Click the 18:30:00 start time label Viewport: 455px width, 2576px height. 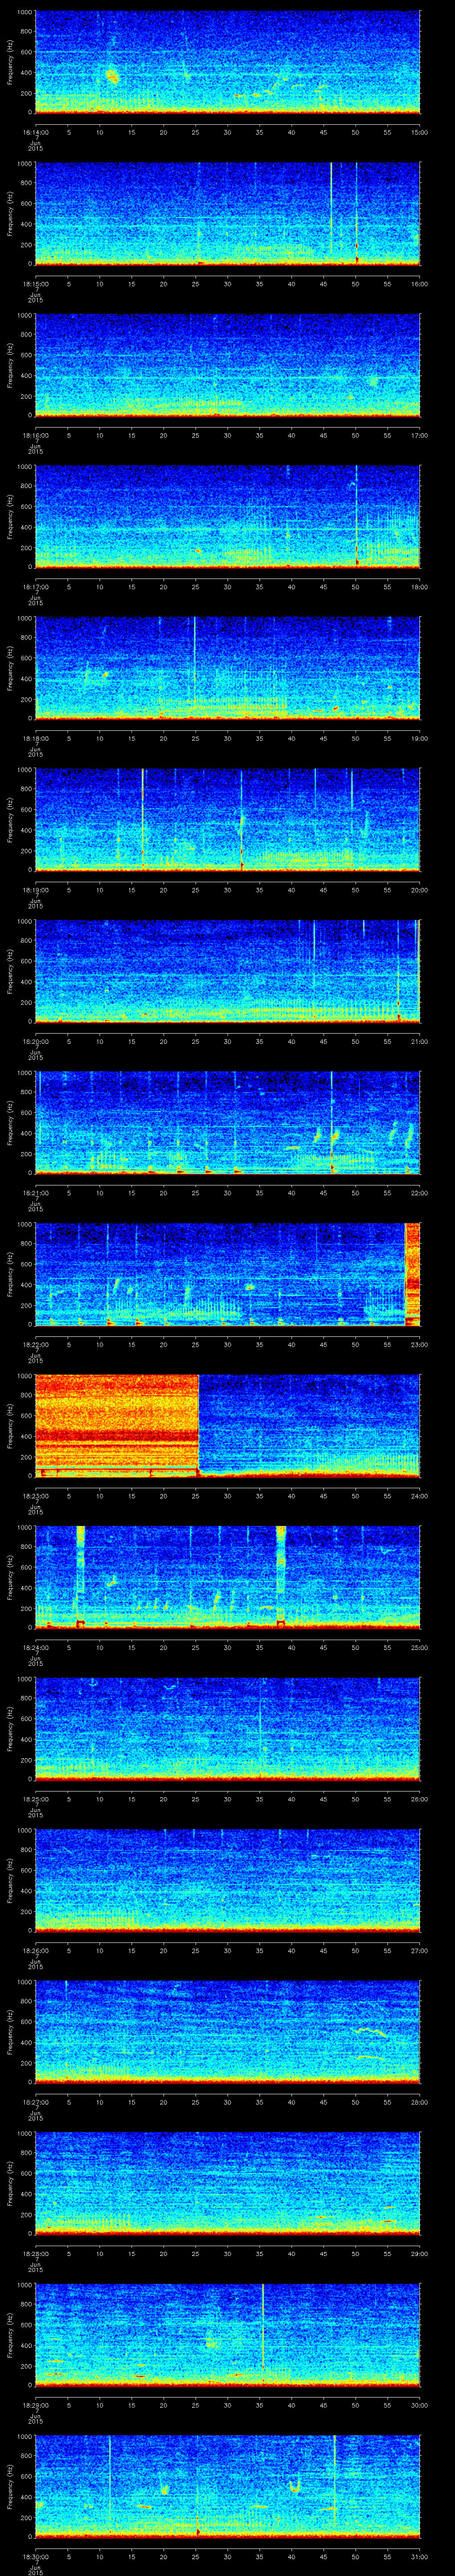[35, 2556]
